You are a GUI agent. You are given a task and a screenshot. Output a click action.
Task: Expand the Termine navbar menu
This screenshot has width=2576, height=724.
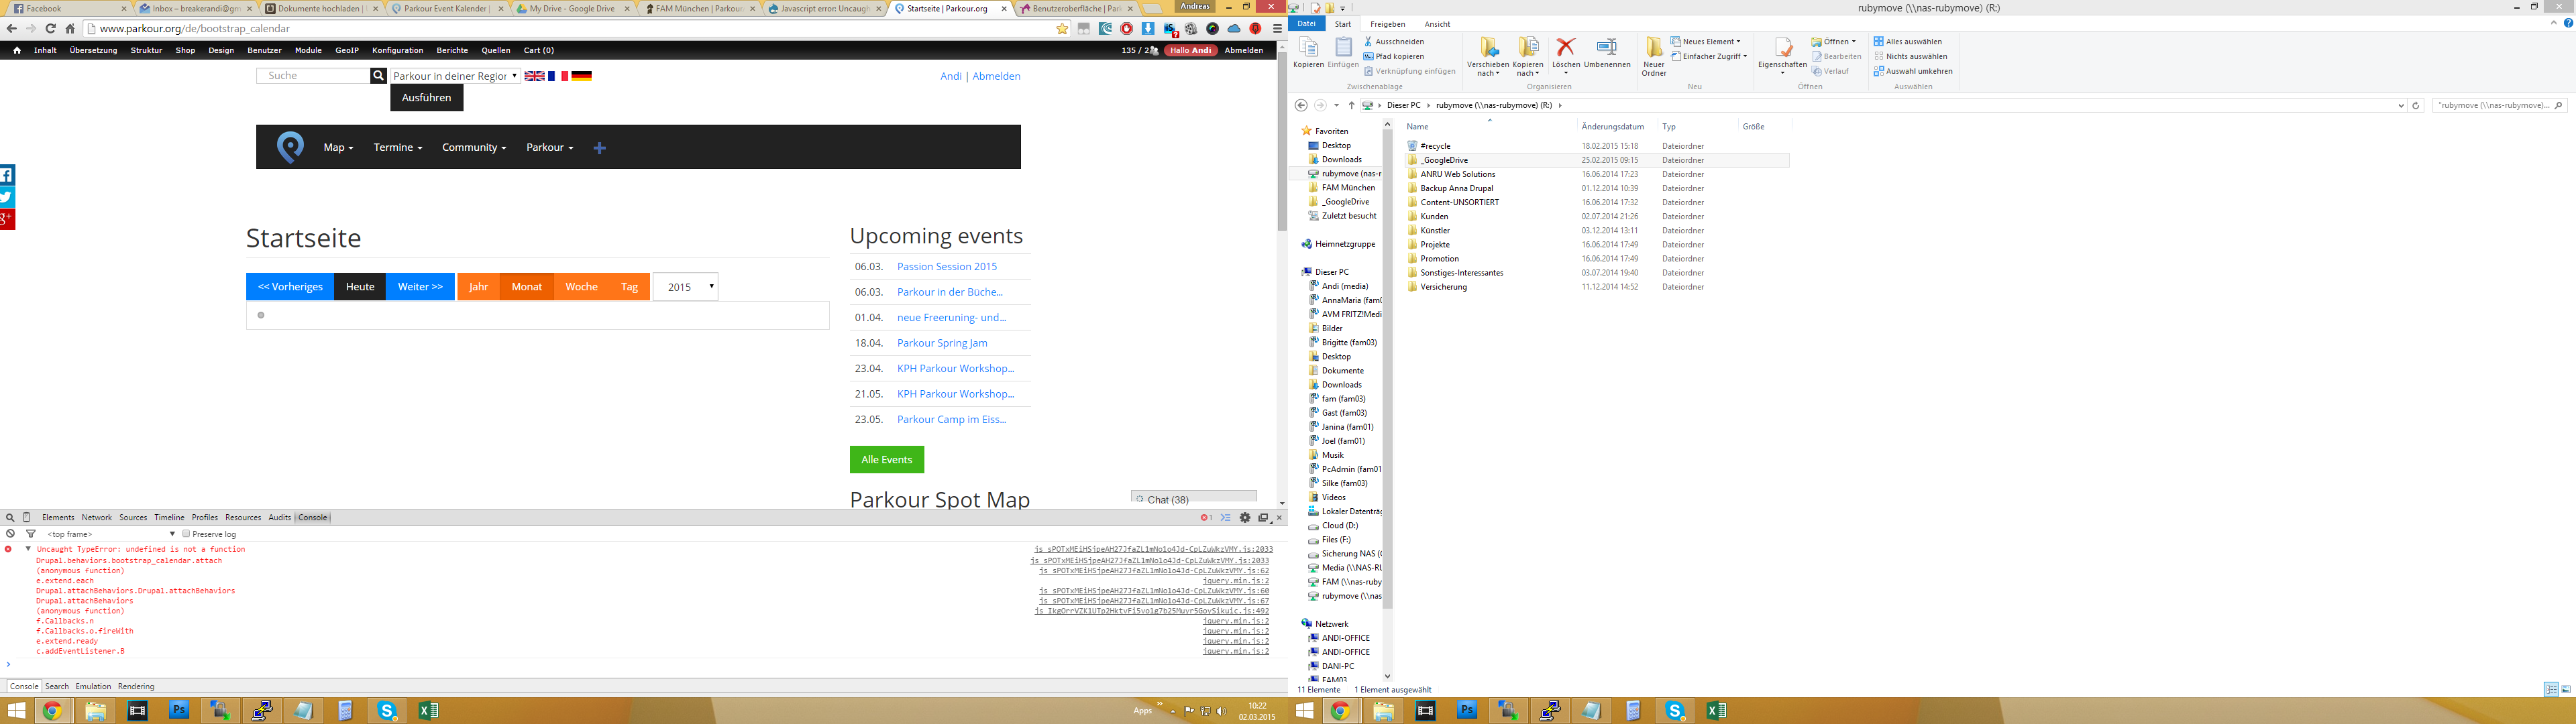[398, 147]
